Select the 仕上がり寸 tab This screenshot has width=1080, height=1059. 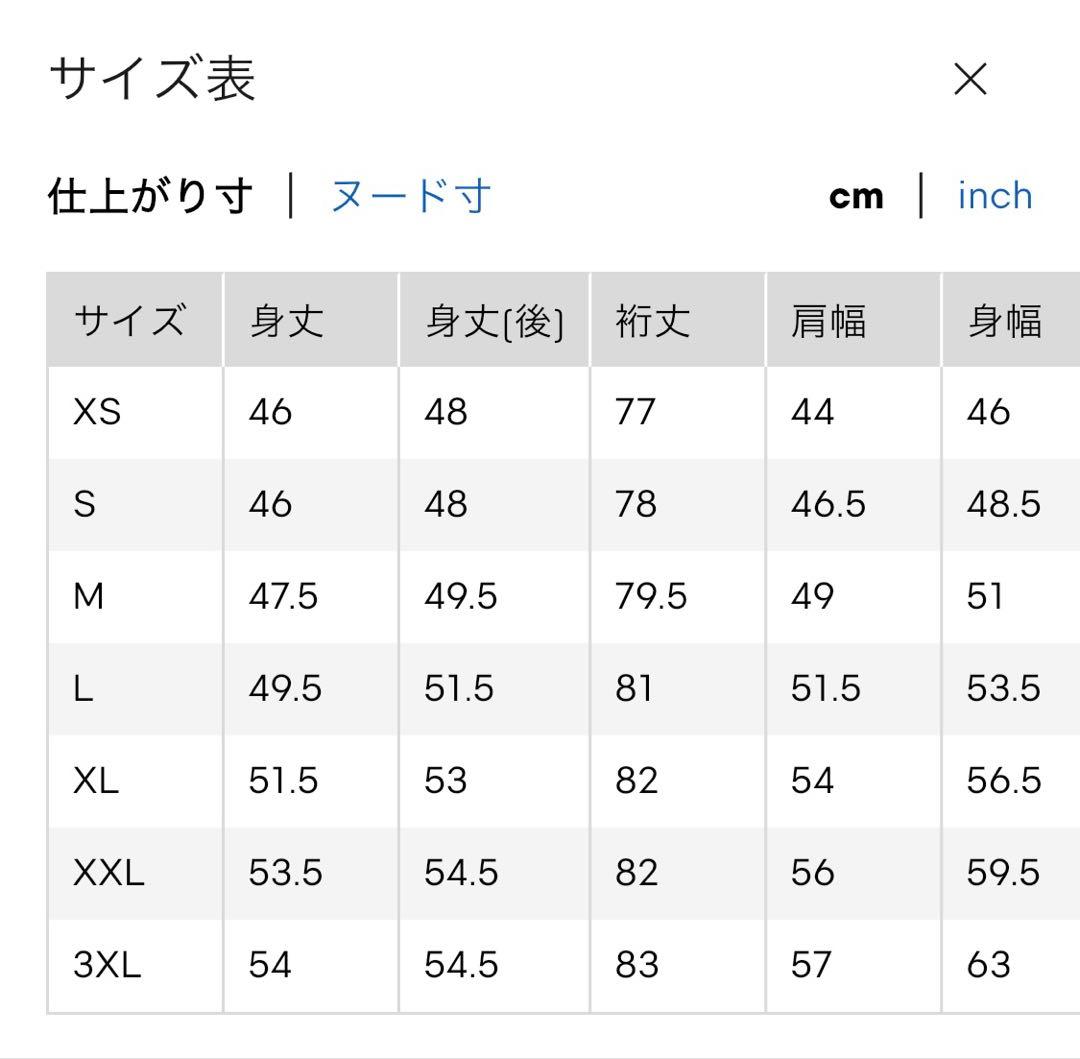coord(150,196)
